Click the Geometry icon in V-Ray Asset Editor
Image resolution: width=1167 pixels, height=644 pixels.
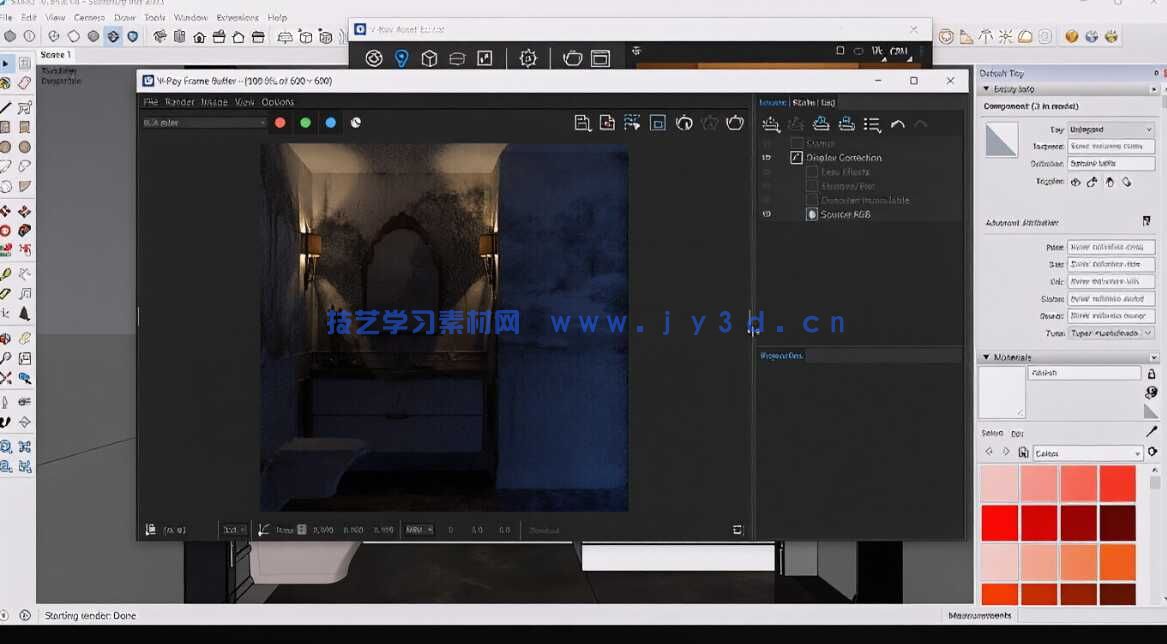(x=430, y=58)
